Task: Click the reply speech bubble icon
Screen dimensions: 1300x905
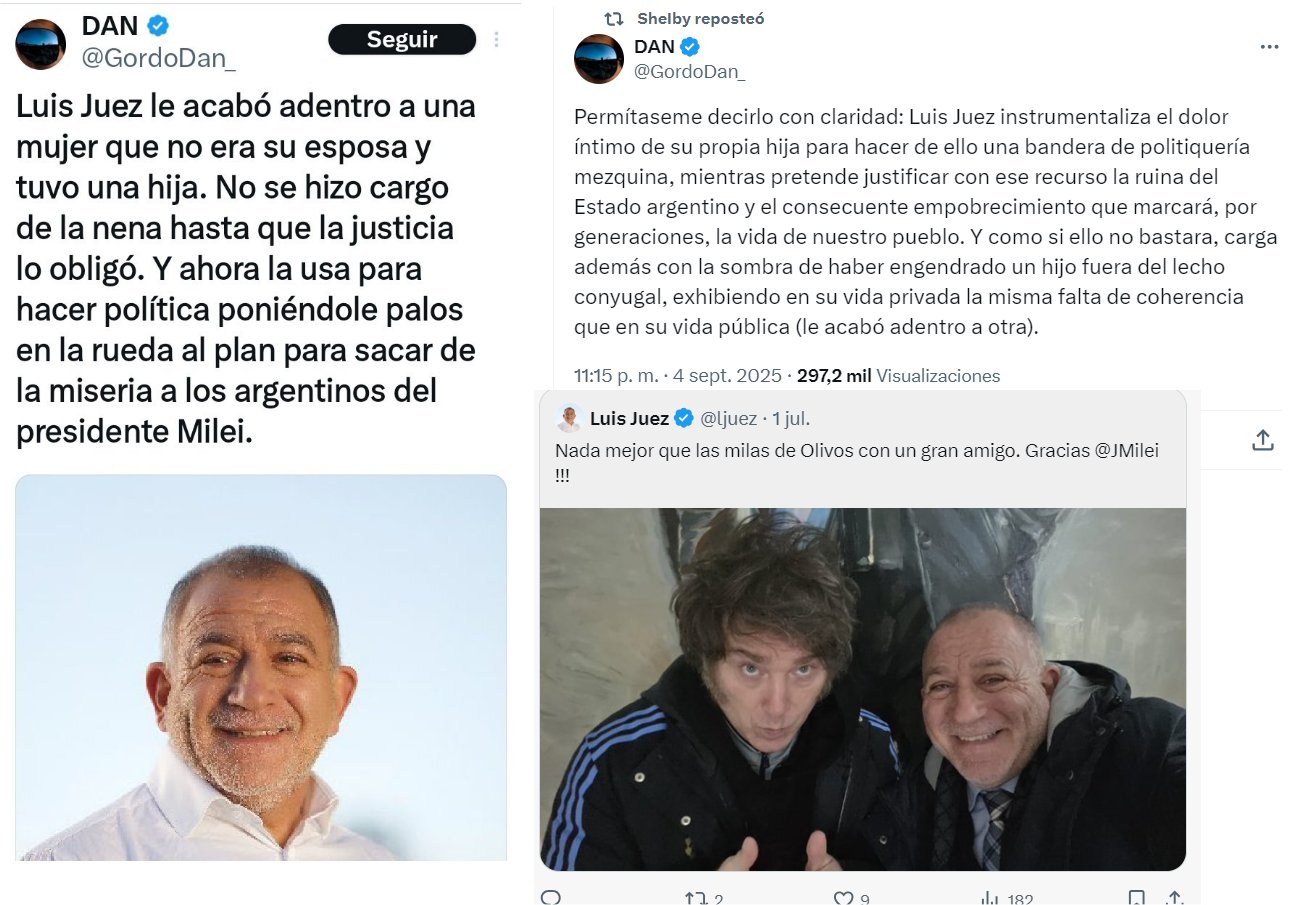Action: coord(550,897)
